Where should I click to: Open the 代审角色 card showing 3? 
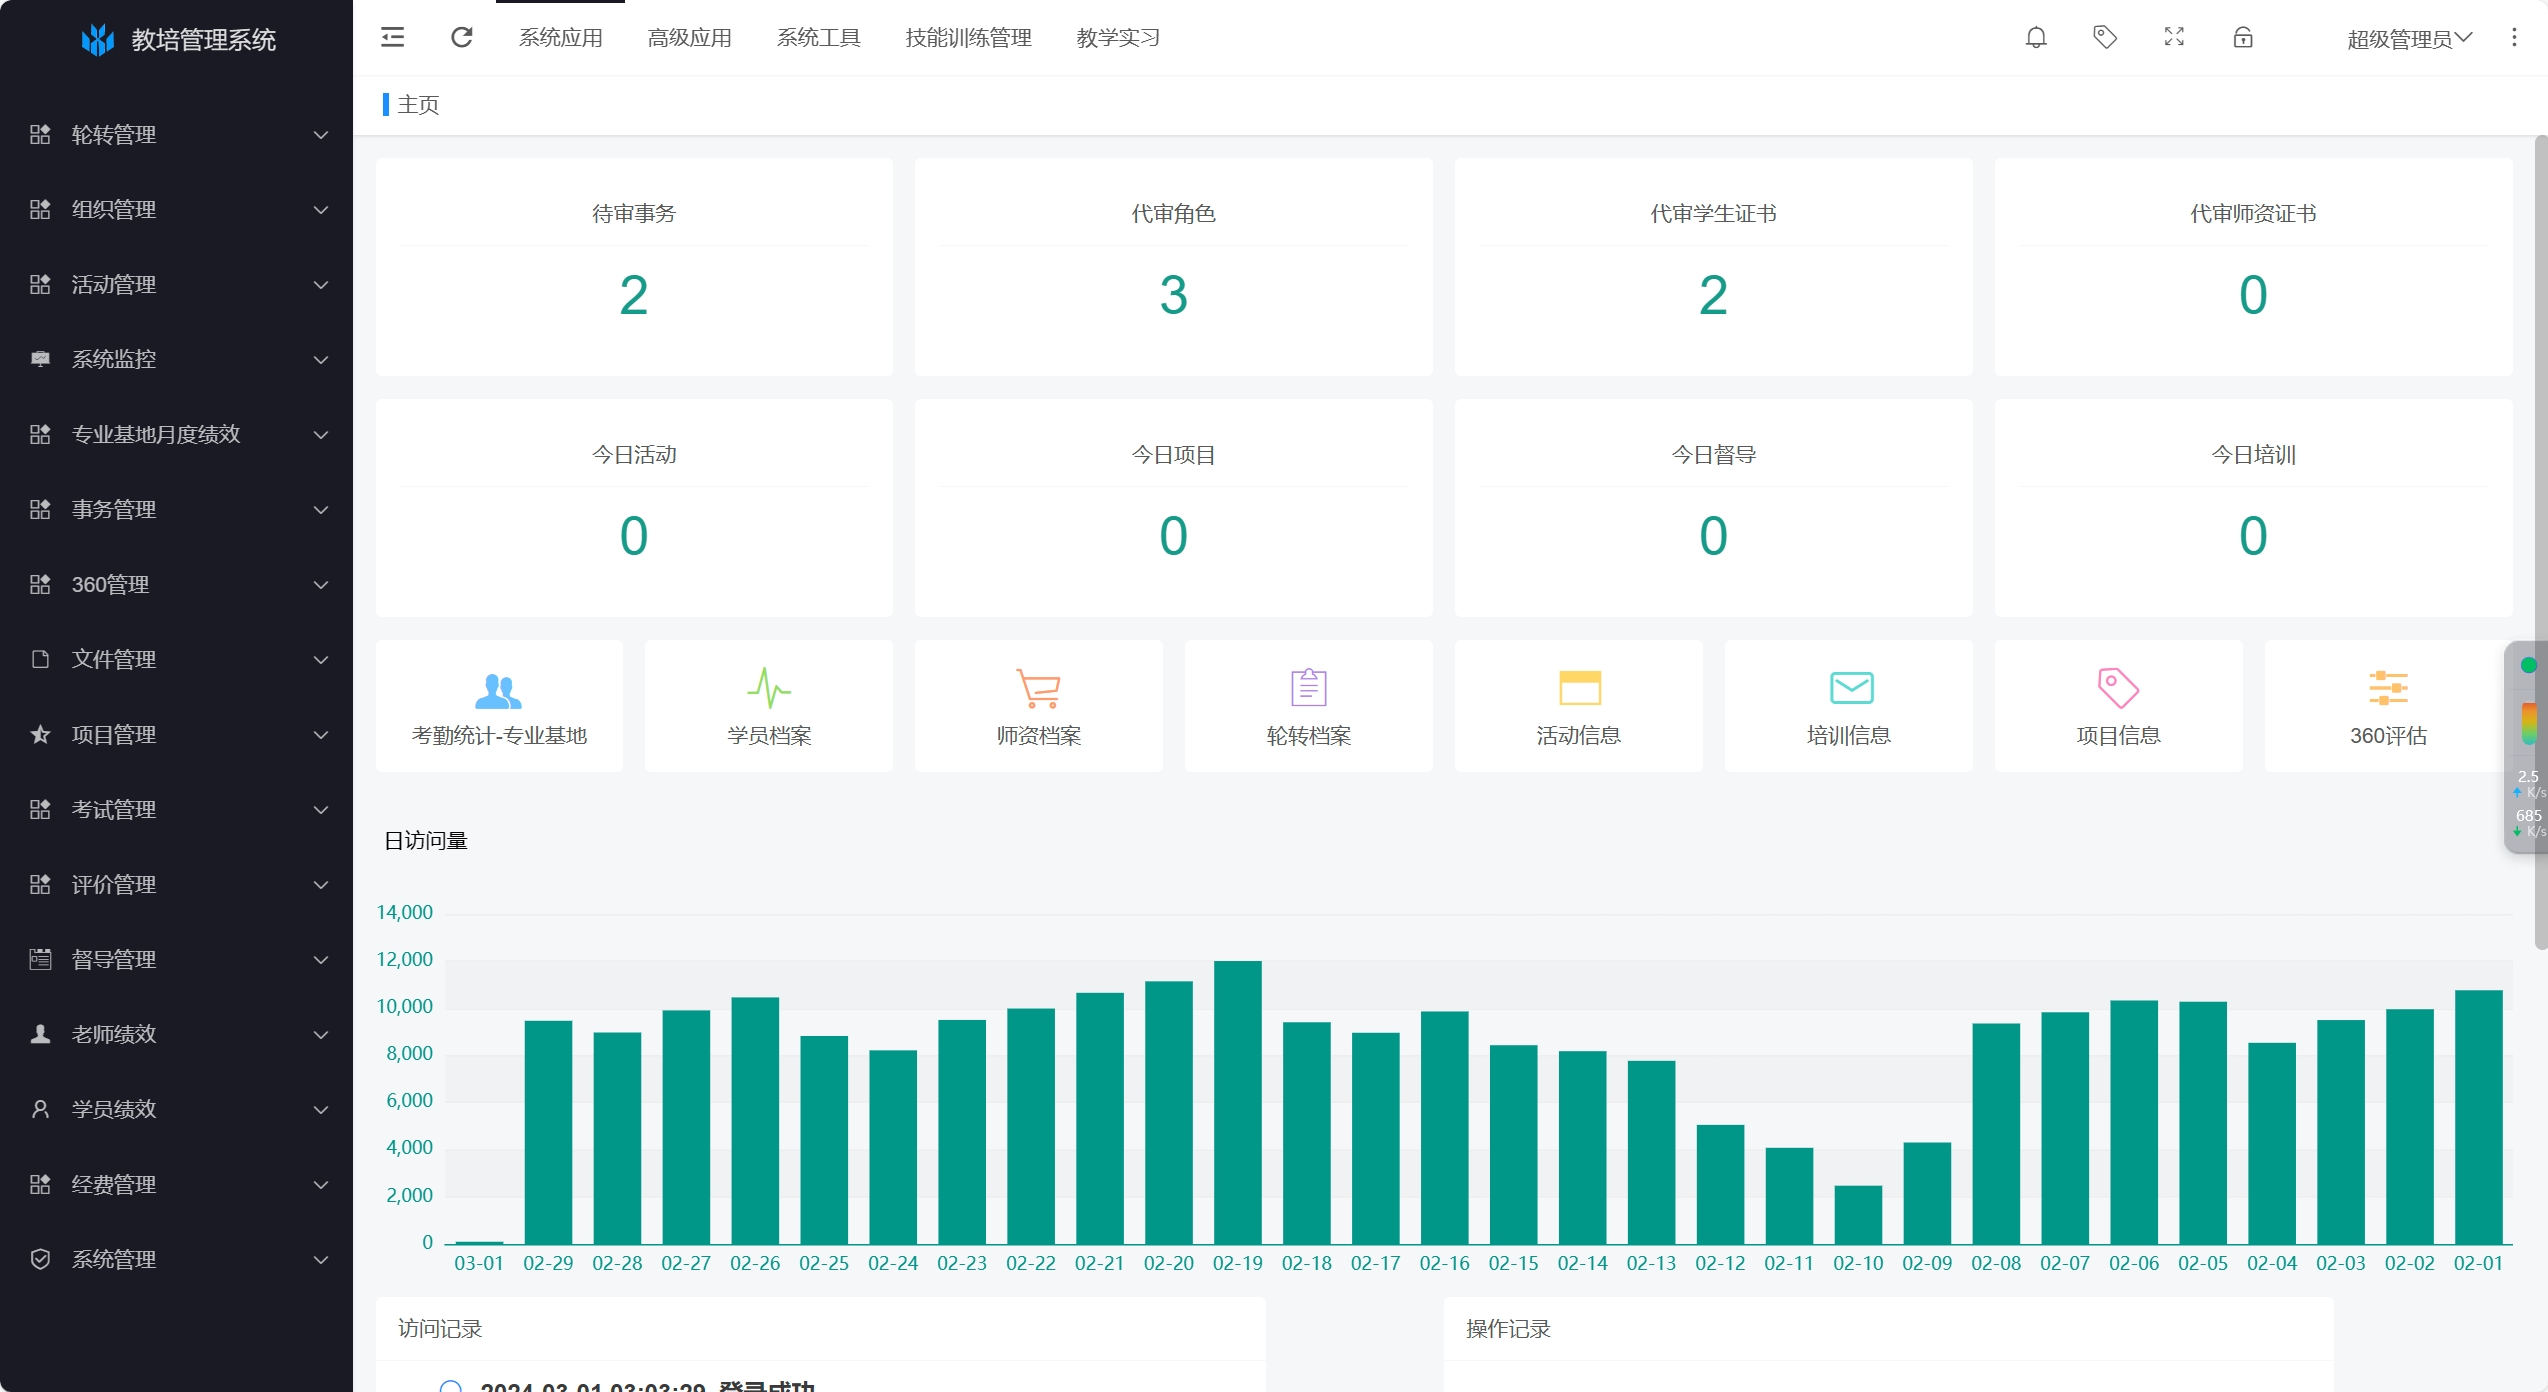[x=1173, y=267]
